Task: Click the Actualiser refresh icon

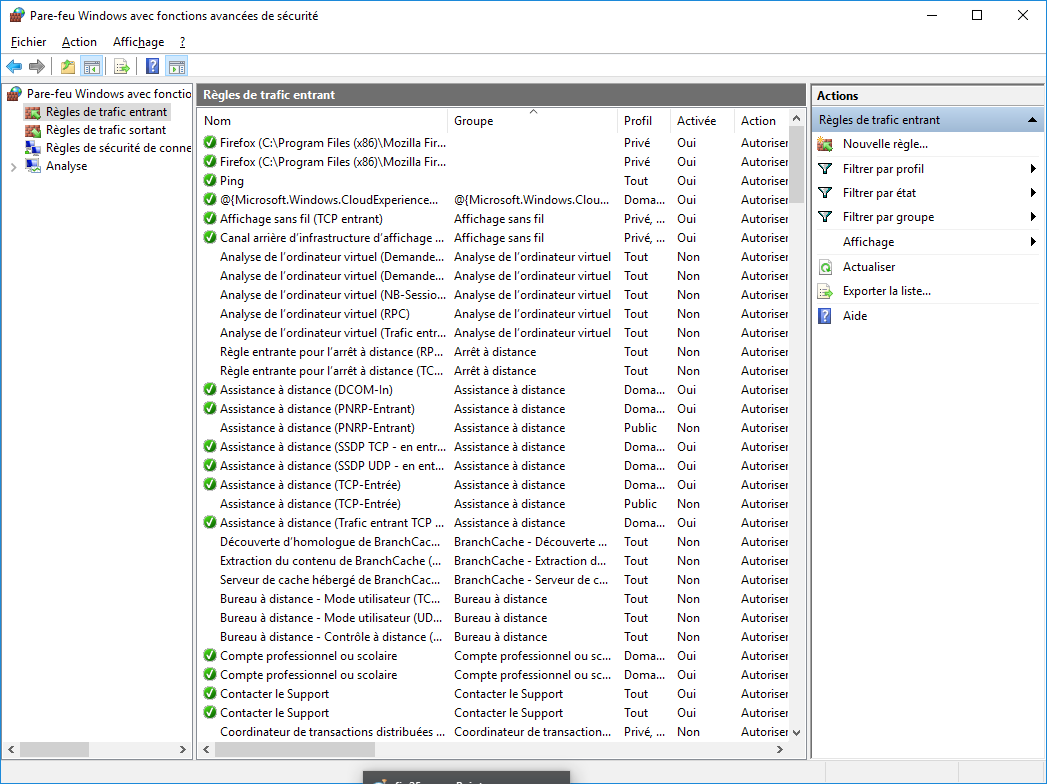Action: [x=825, y=267]
